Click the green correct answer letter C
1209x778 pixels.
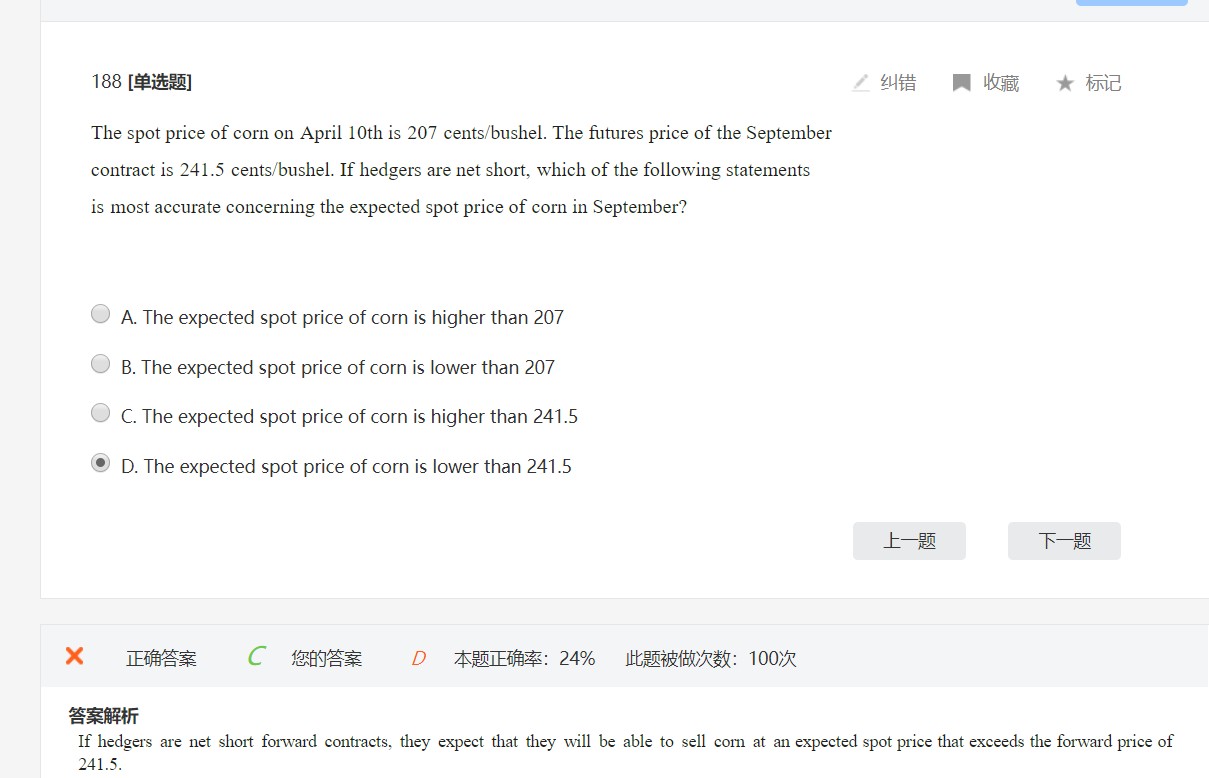pos(256,657)
